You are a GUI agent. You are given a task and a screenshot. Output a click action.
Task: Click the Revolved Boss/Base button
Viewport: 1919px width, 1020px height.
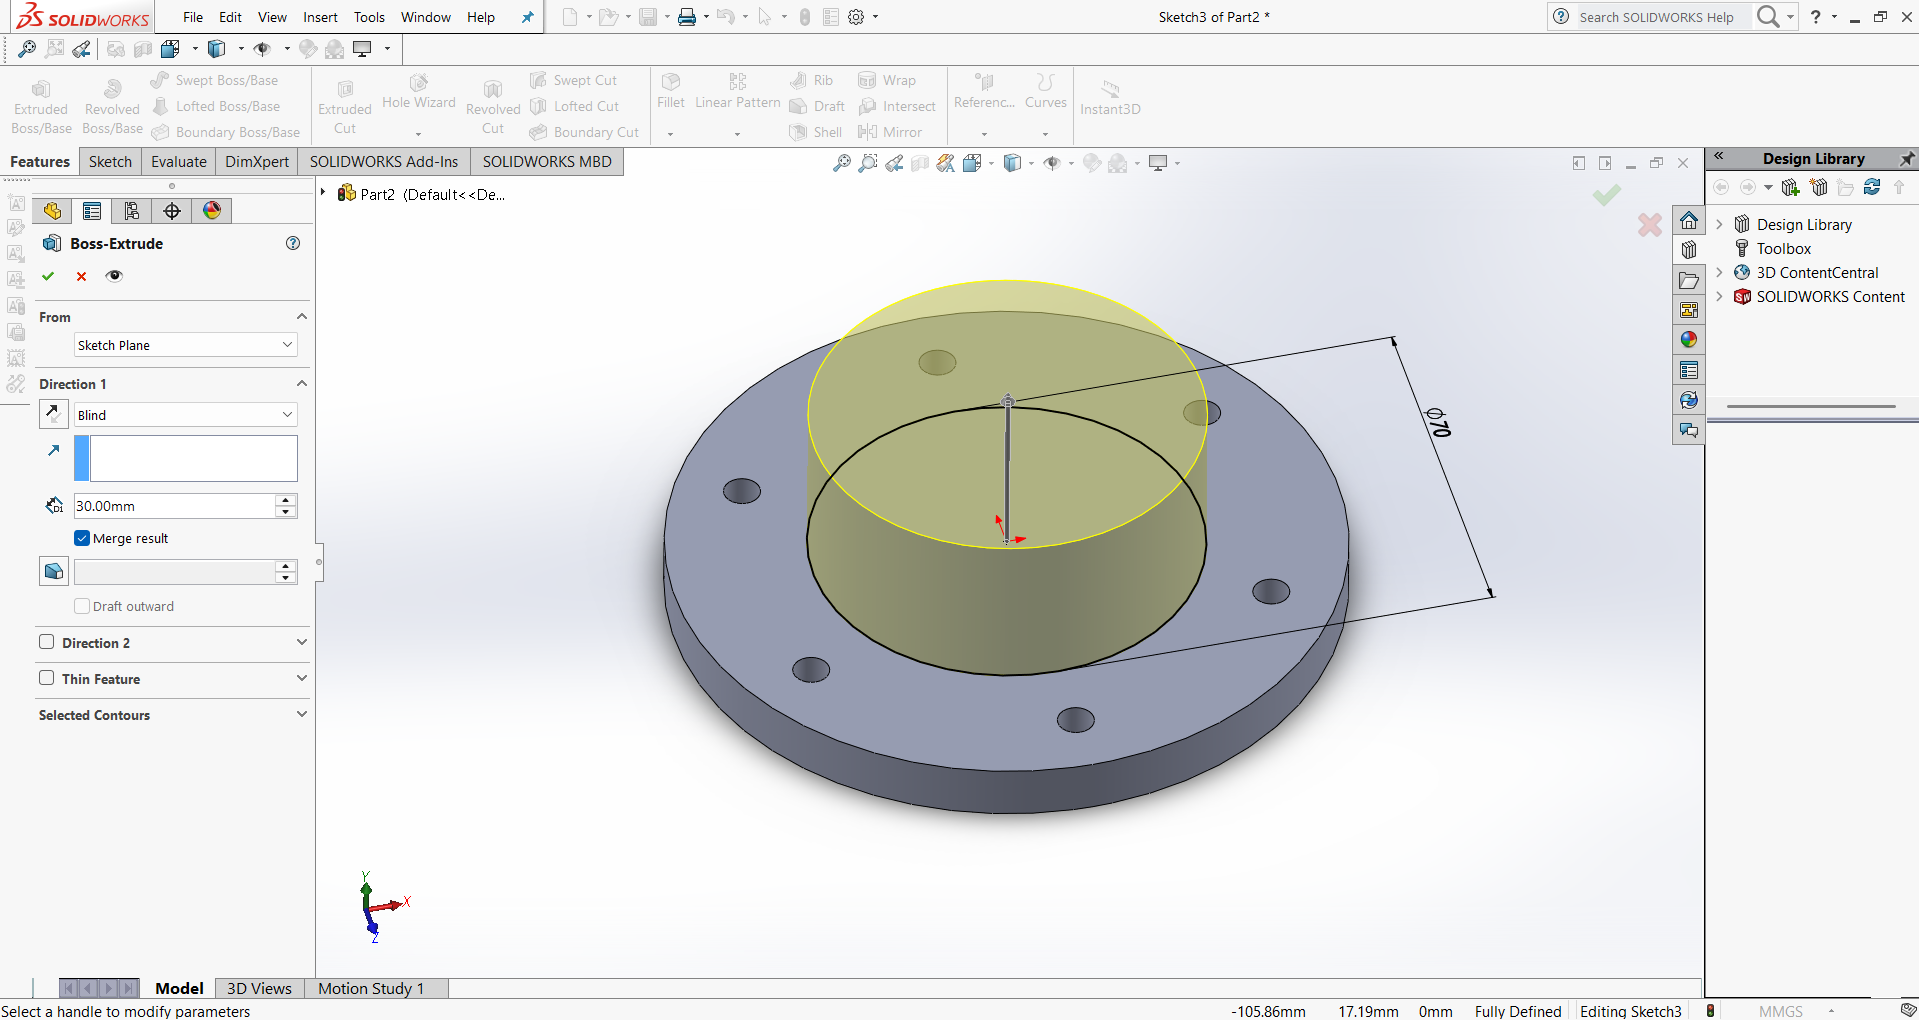click(112, 107)
